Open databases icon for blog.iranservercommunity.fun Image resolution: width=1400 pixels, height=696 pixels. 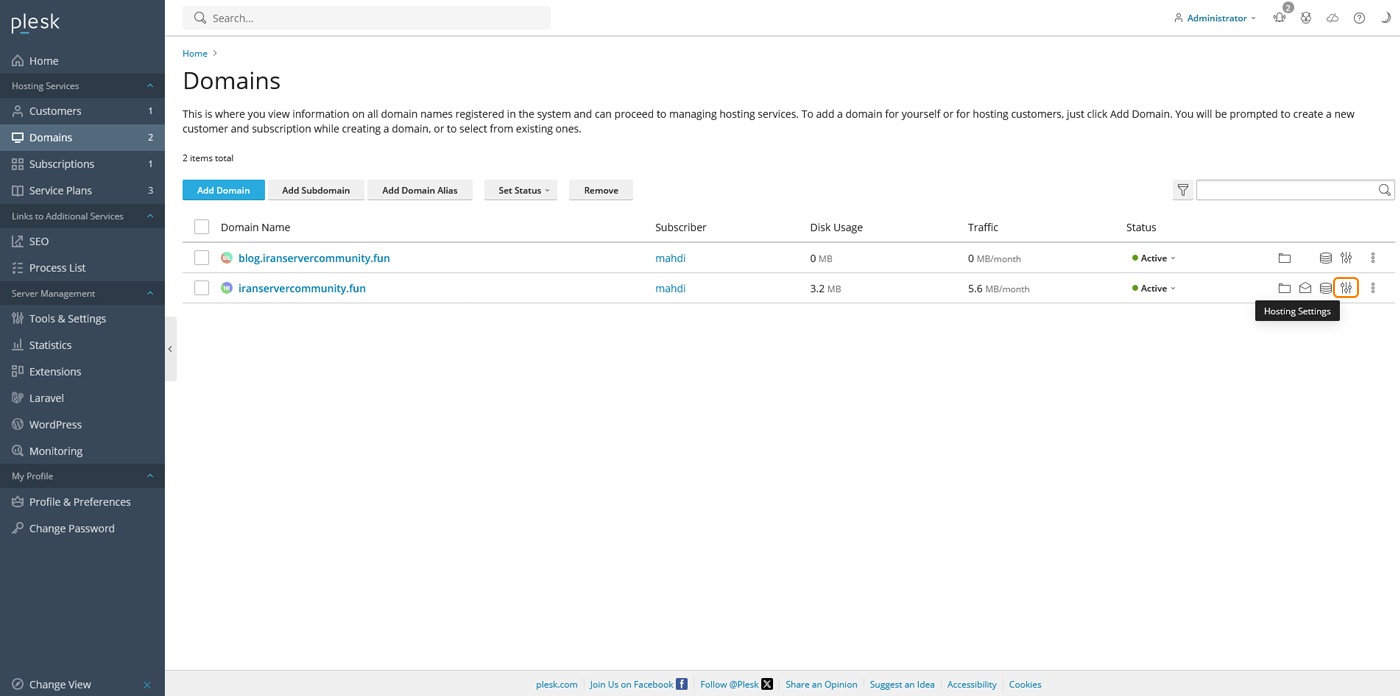(x=1325, y=258)
